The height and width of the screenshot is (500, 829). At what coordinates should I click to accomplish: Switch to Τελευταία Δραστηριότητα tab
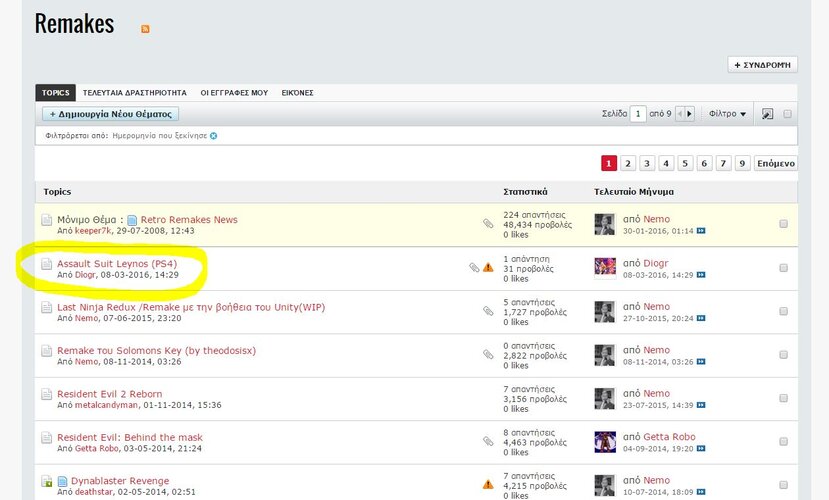(134, 92)
